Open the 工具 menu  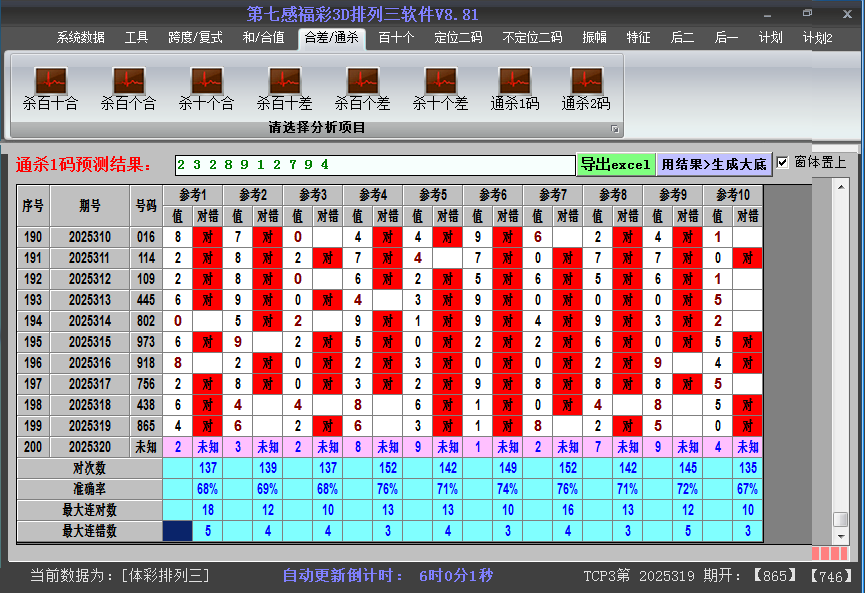(x=136, y=38)
